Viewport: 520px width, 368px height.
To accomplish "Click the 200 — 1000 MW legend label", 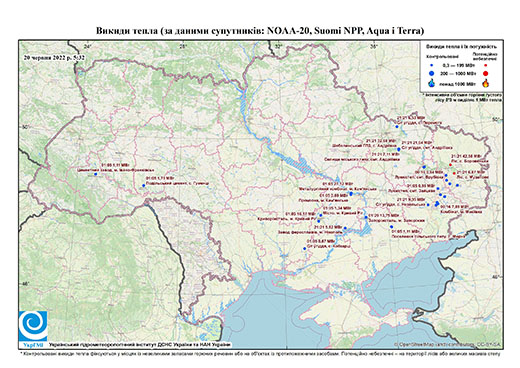I will coord(459,73).
